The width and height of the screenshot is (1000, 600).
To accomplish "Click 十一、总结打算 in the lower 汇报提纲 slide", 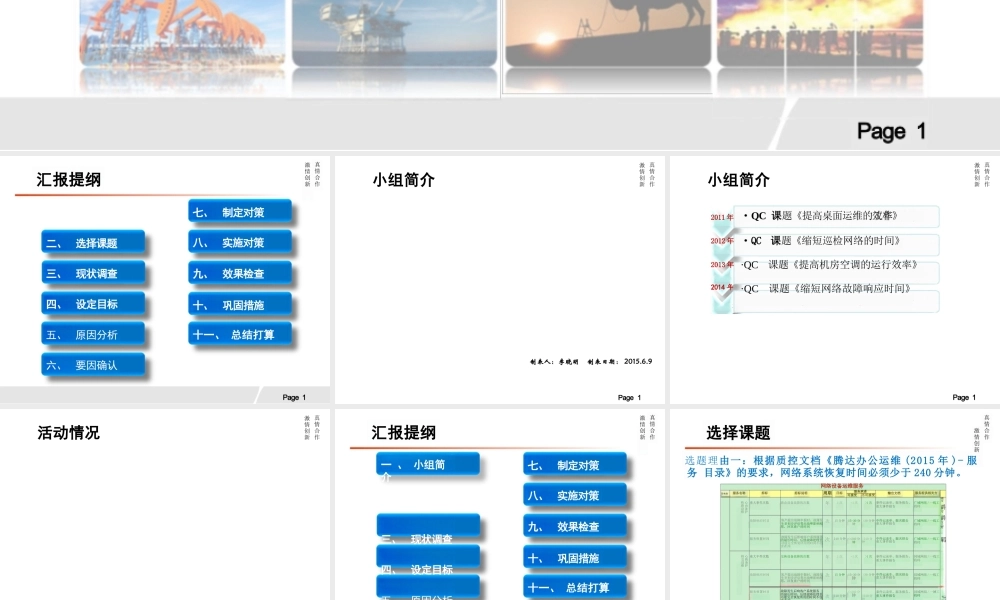I will 575,587.
